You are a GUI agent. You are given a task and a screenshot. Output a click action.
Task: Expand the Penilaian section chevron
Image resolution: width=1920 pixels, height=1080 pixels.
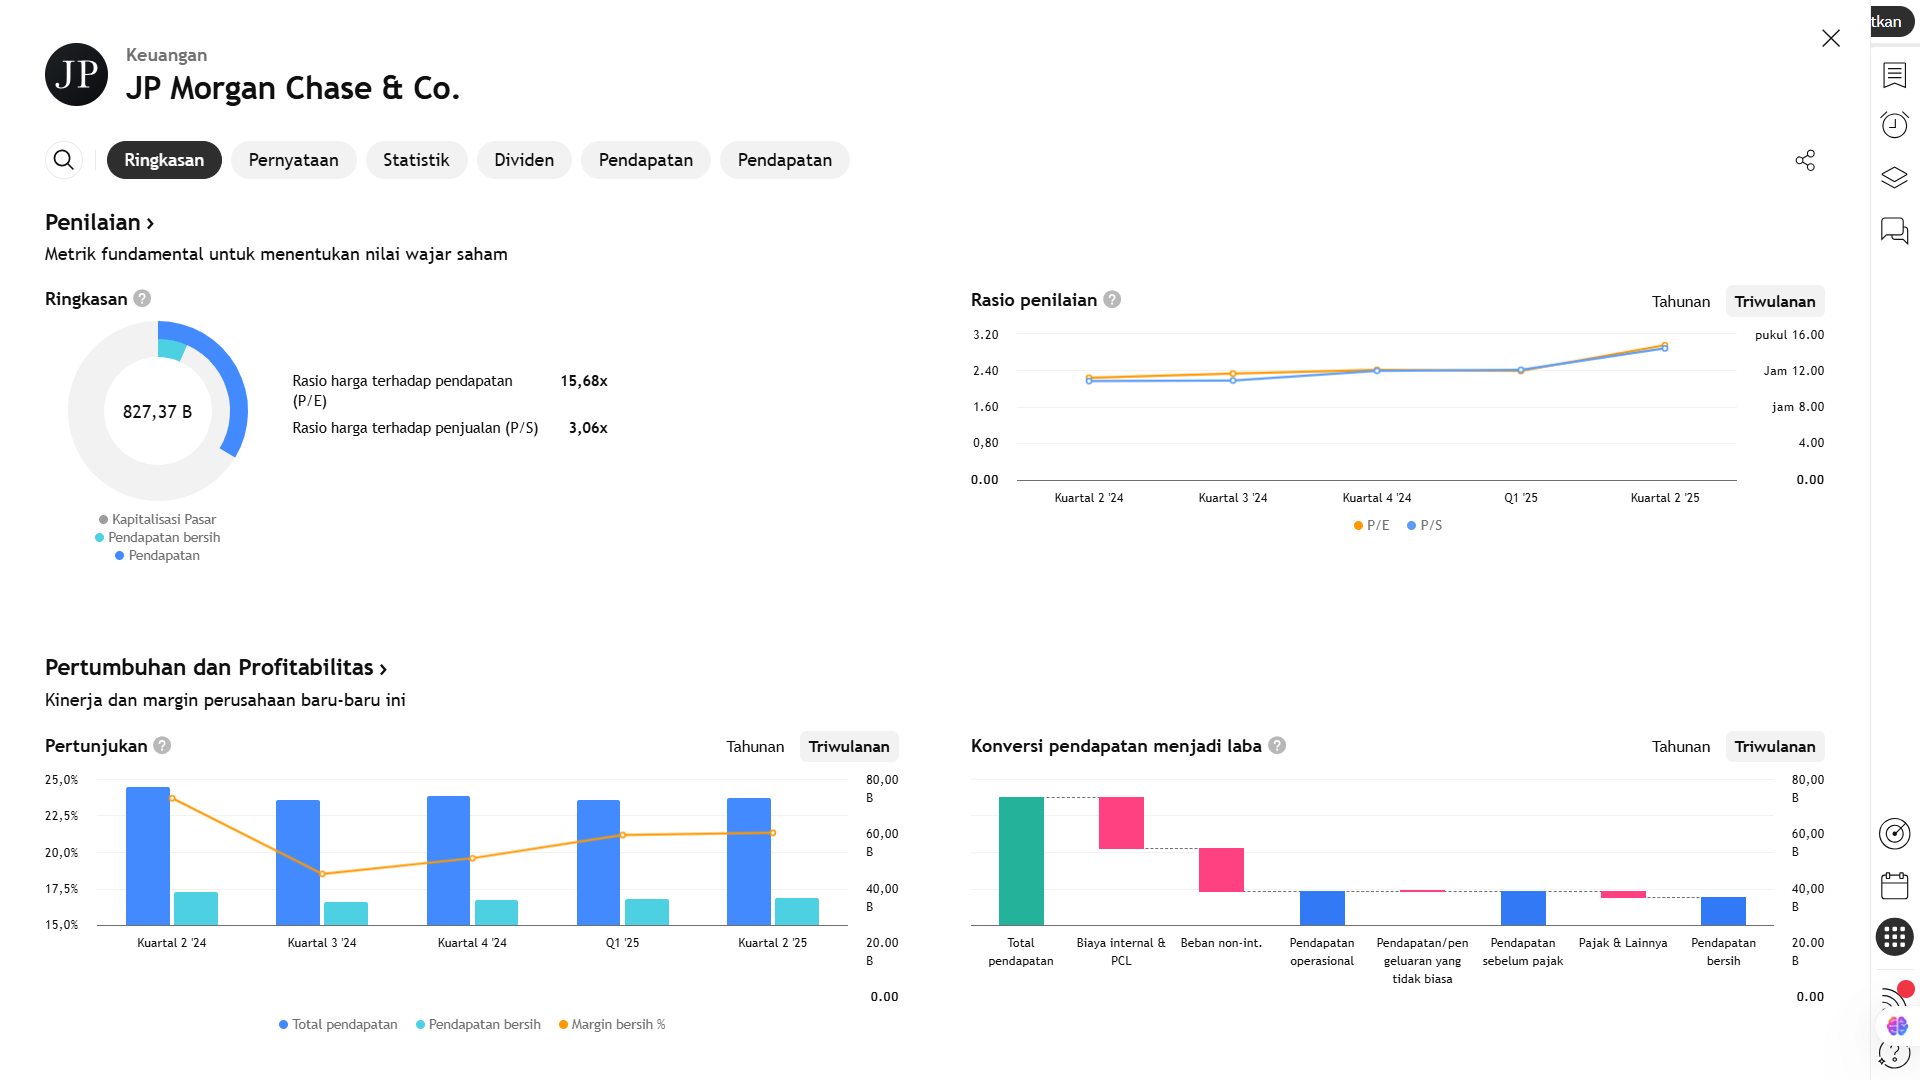click(150, 224)
